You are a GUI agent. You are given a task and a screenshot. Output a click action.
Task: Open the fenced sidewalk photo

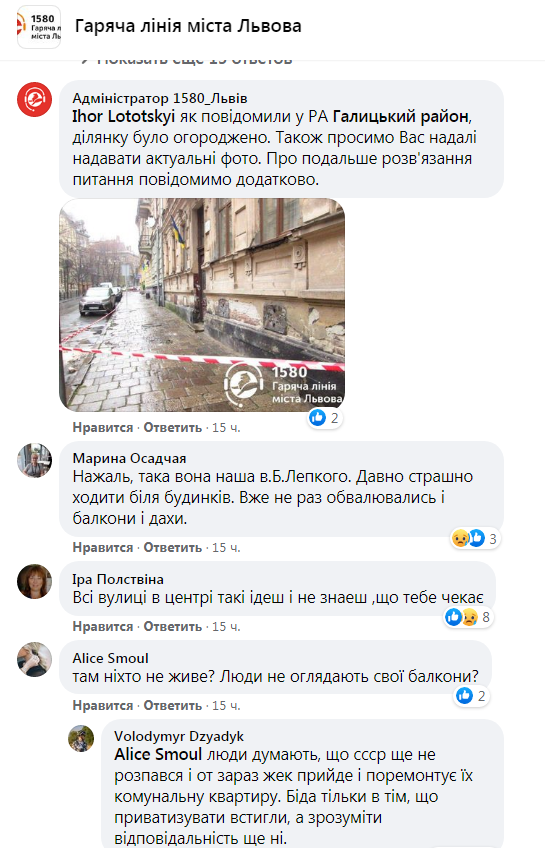click(202, 305)
